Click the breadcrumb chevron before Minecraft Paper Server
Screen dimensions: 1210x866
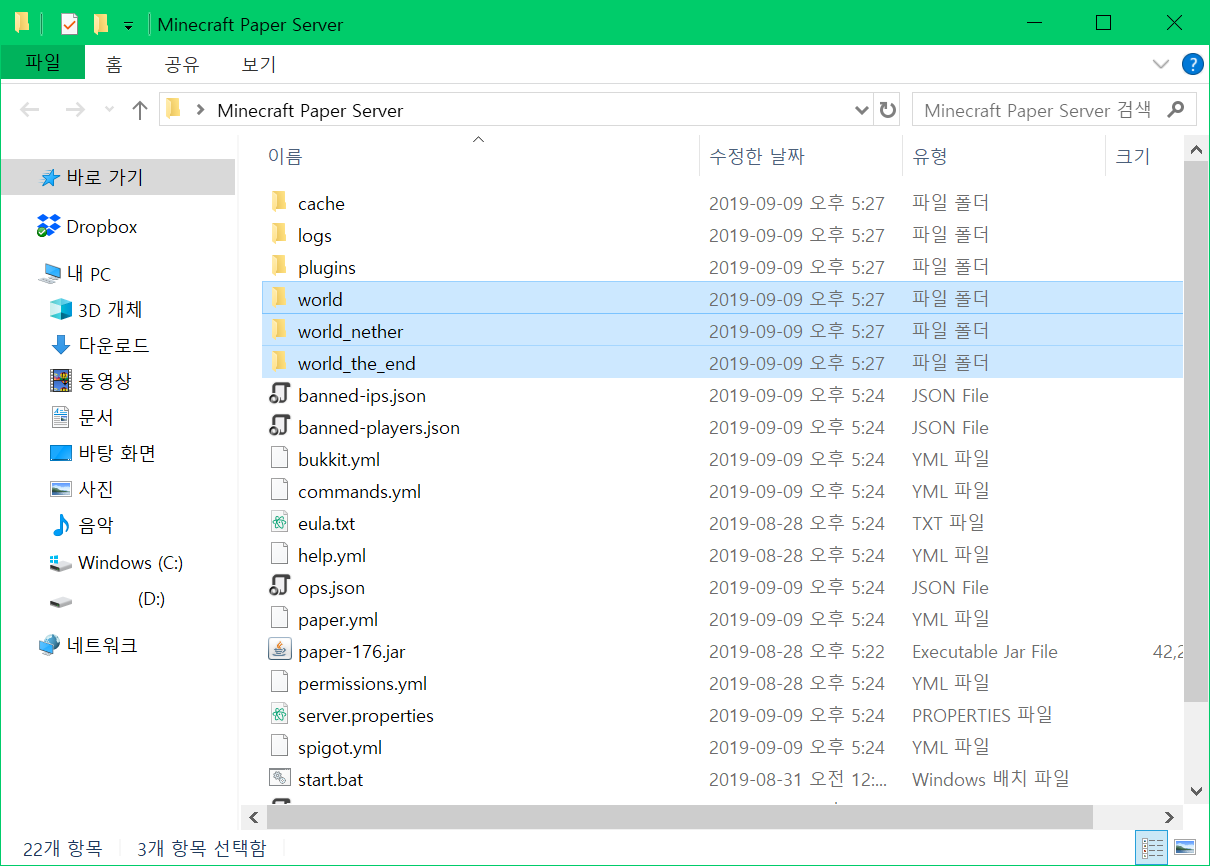tap(200, 110)
